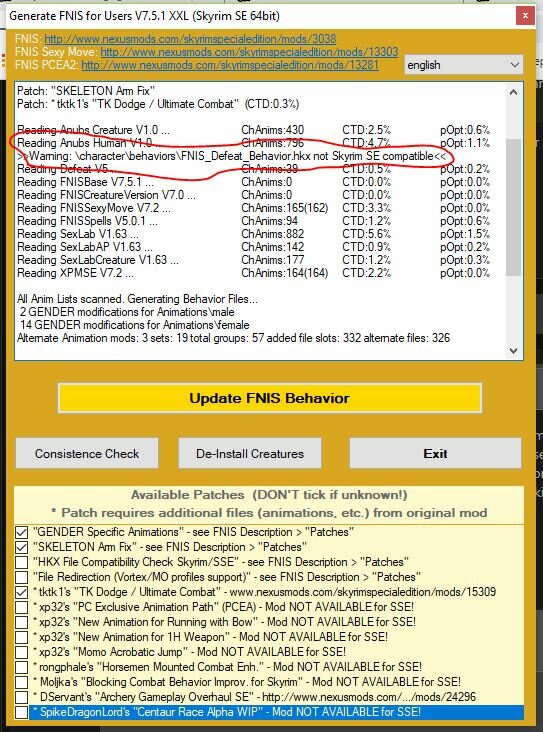The width and height of the screenshot is (543, 732).
Task: Select the 'Reading Anubs Creature V1.0' log line
Action: coord(254,130)
